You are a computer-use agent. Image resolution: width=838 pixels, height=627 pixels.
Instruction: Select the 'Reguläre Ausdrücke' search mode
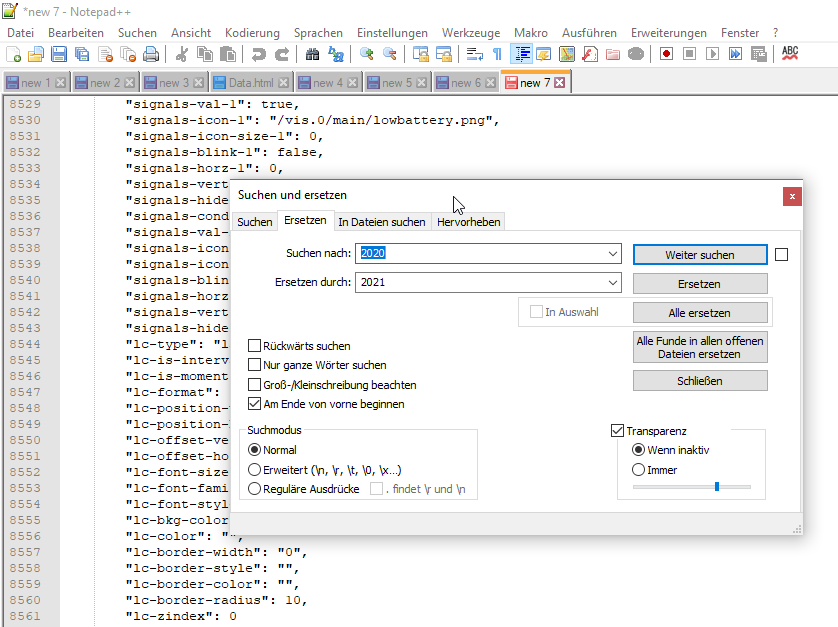click(254, 489)
